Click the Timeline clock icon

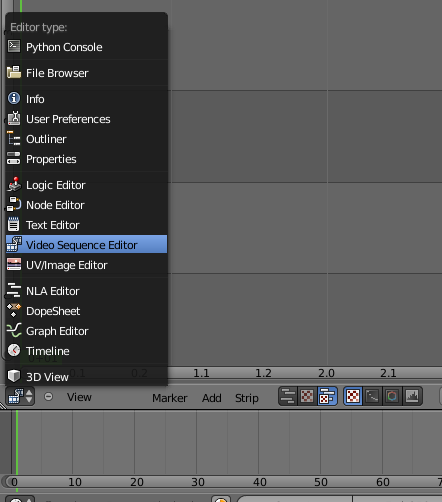click(14, 350)
